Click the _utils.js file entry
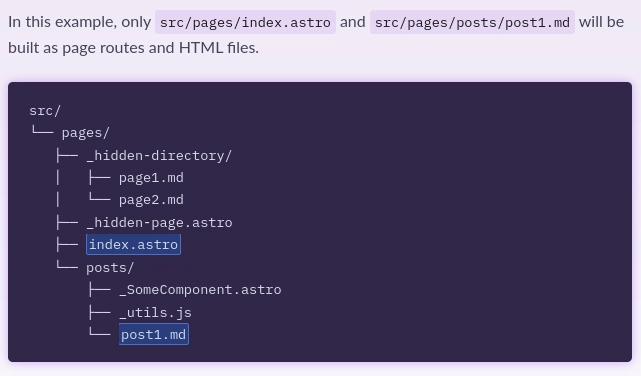This screenshot has height=376, width=641. [x=155, y=313]
